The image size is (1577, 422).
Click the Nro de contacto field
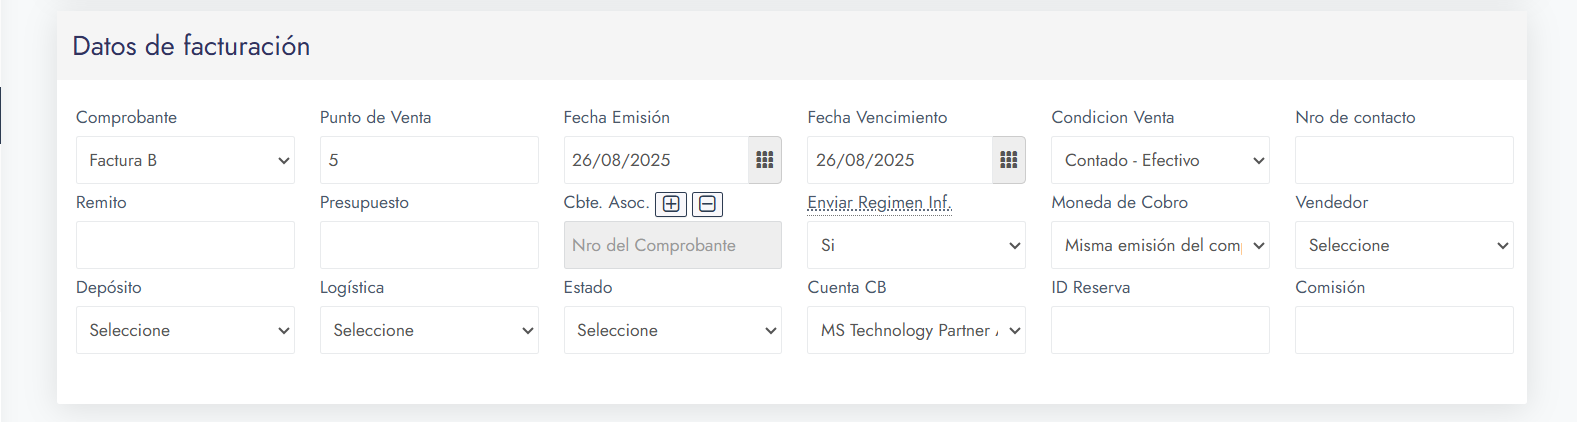point(1404,160)
